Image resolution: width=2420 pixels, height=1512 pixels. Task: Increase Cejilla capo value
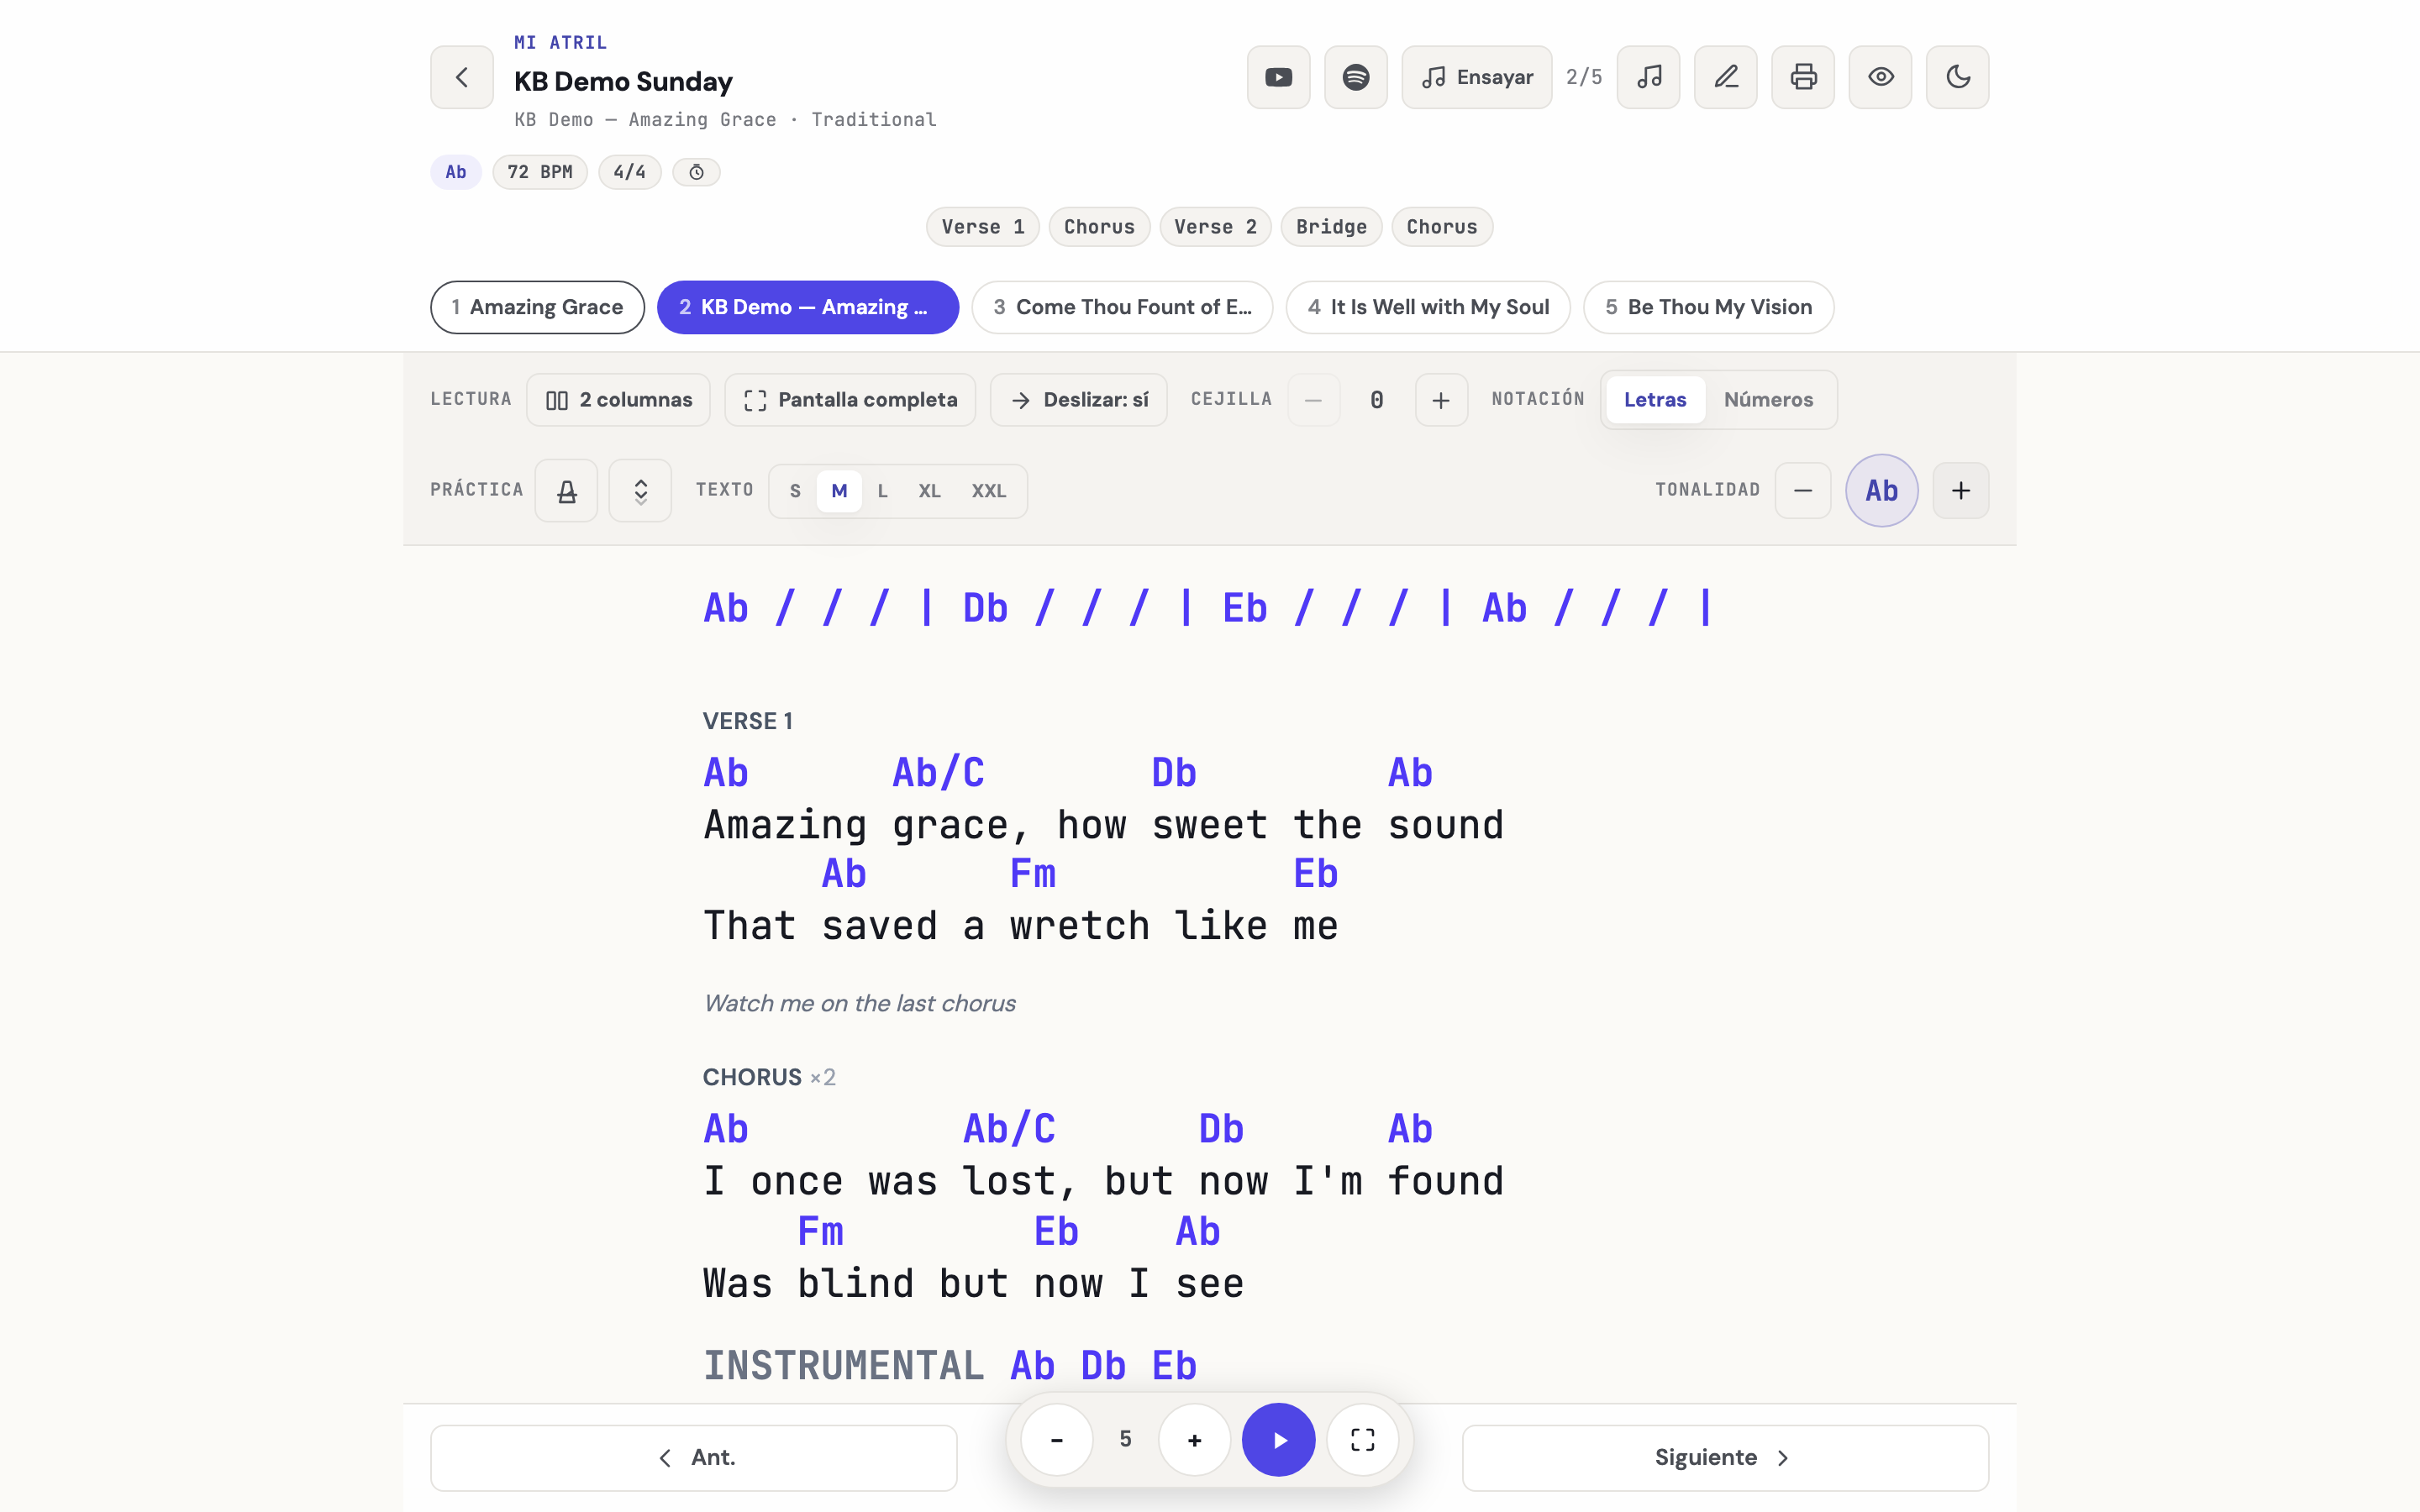[1441, 400]
